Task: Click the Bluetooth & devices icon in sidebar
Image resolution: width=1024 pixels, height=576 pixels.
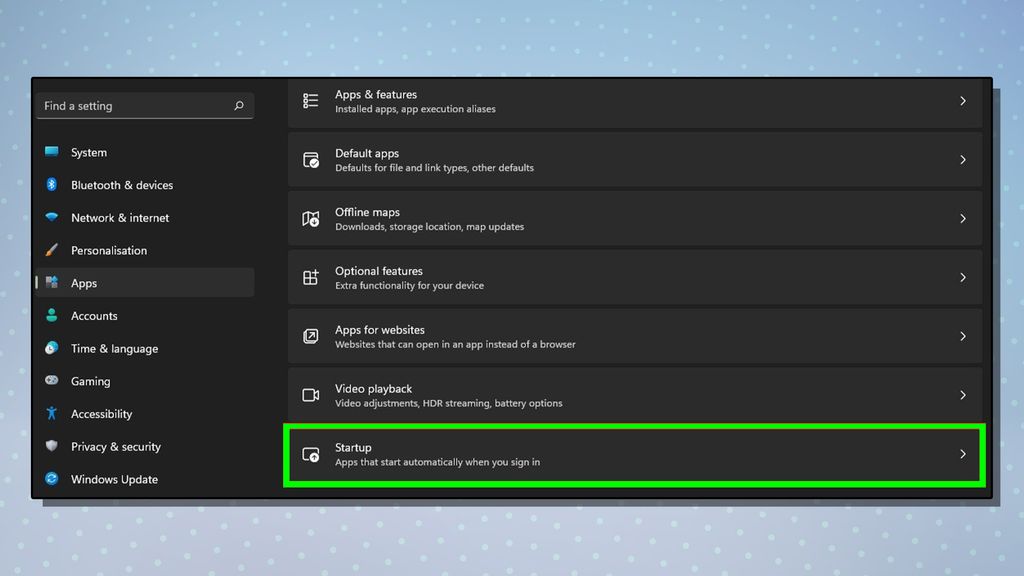Action: coord(53,185)
